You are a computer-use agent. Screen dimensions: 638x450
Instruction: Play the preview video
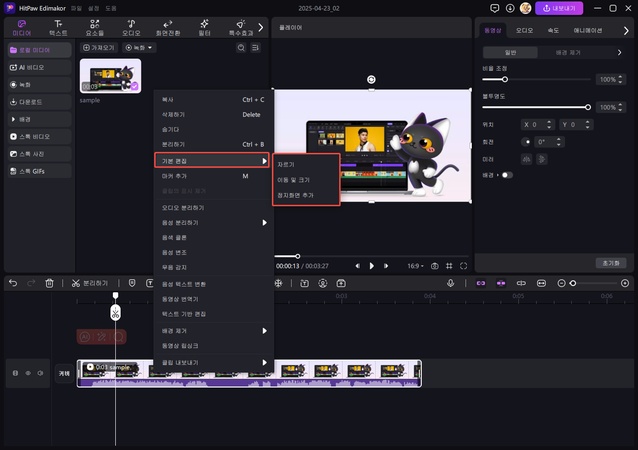(371, 266)
